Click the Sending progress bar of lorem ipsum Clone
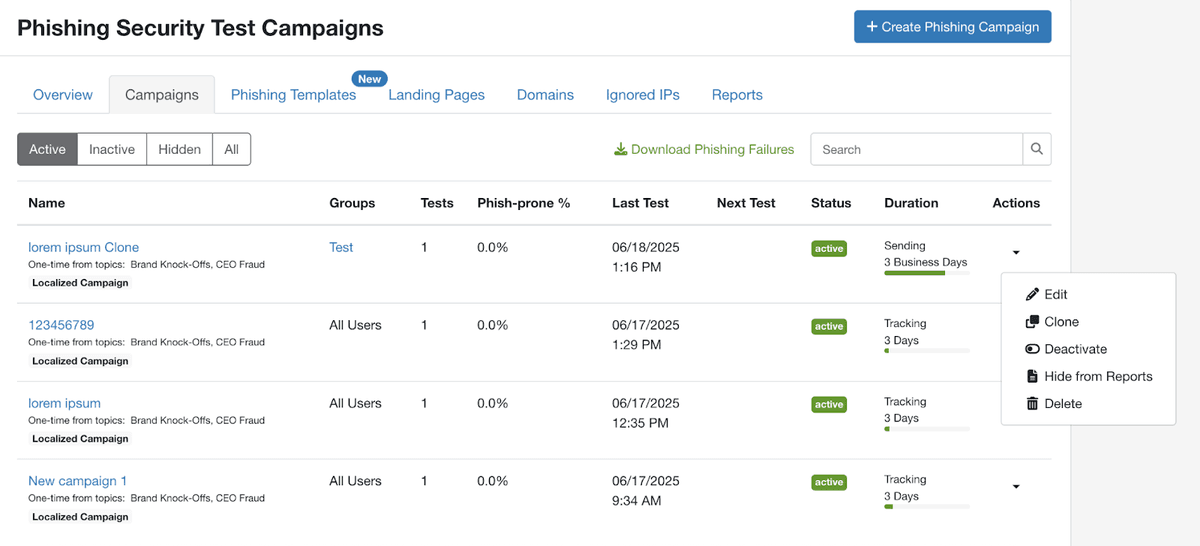The image size is (1200, 546). coord(927,273)
